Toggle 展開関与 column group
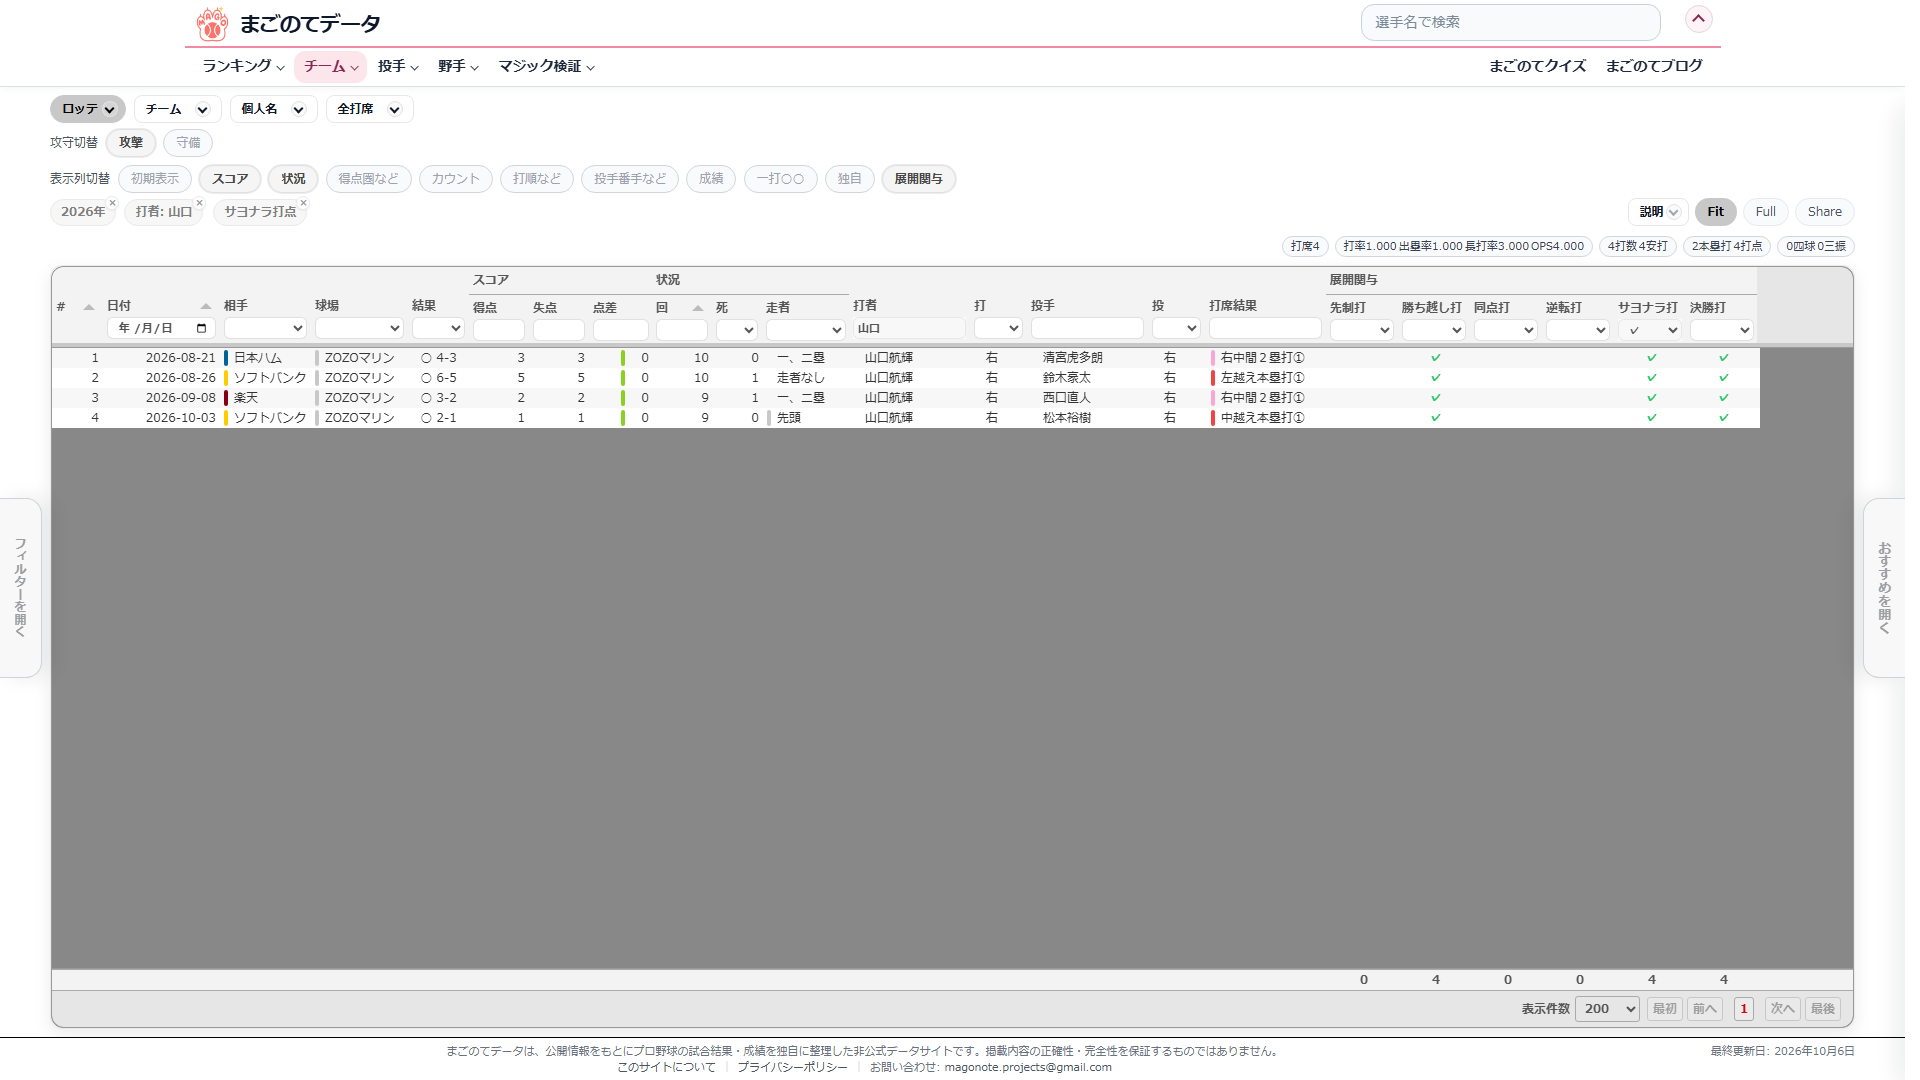1920x1080 pixels. click(918, 179)
